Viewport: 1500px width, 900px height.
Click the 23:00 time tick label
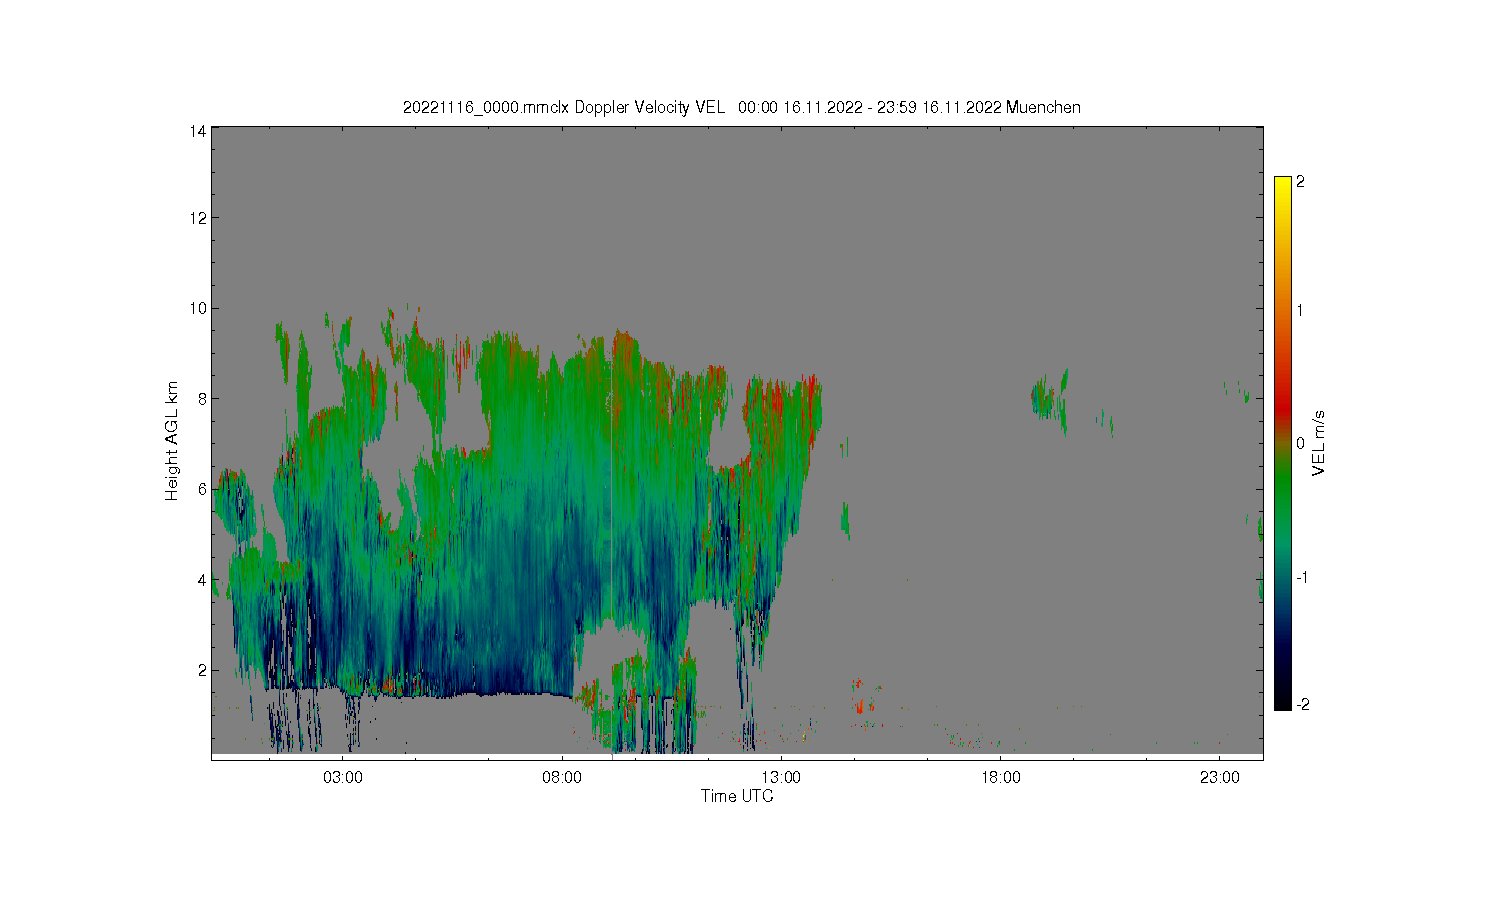click(1219, 778)
